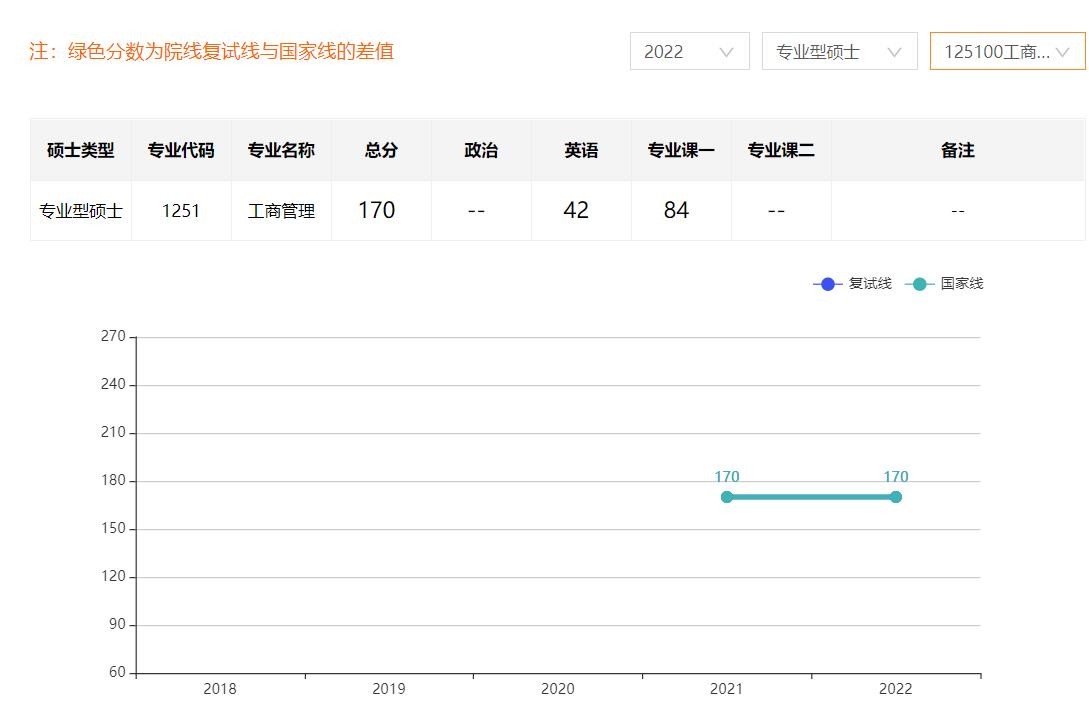Click the 备注 column header
The width and height of the screenshot is (1089, 724).
pos(957,150)
